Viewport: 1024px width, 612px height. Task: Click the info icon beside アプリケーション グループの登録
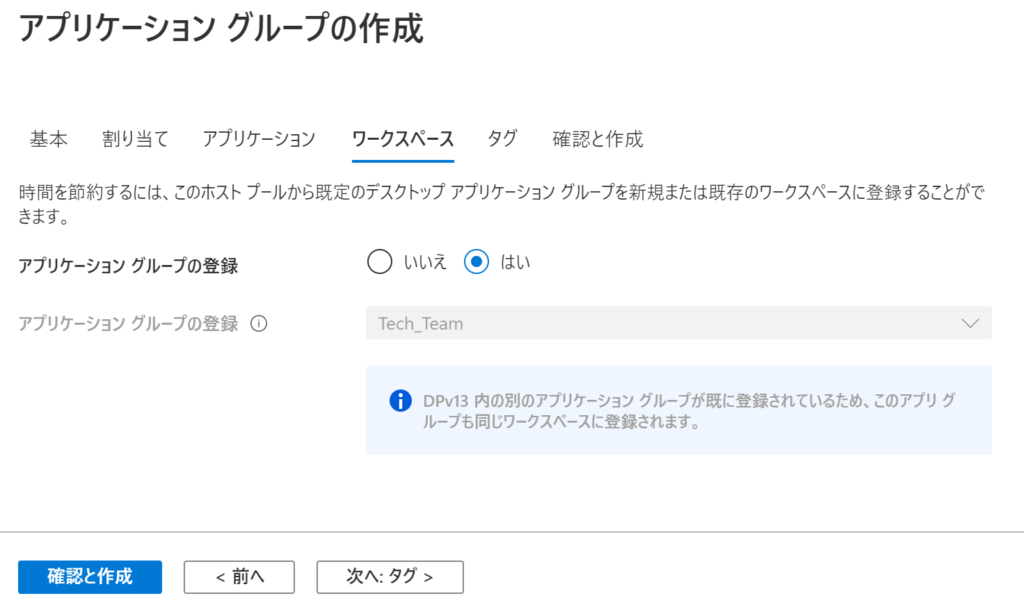click(259, 323)
